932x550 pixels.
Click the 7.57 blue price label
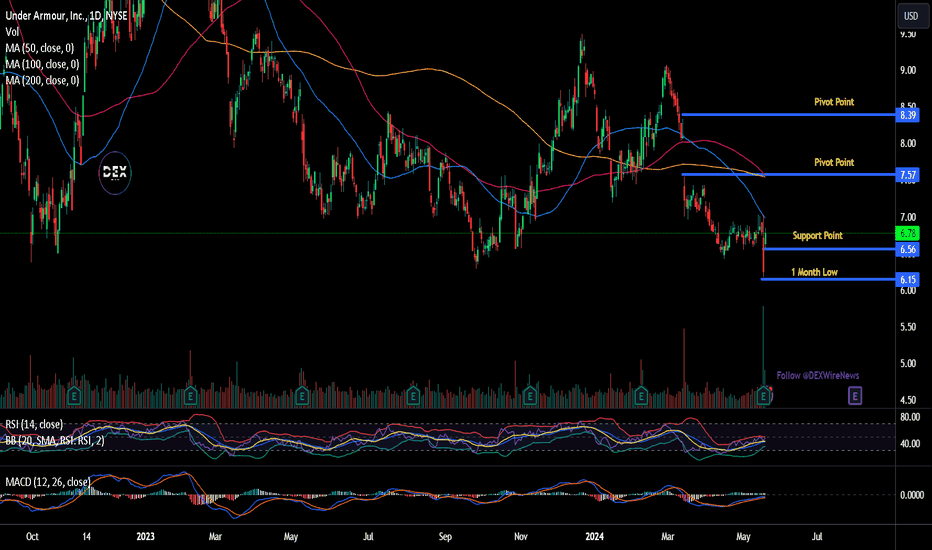click(x=908, y=175)
